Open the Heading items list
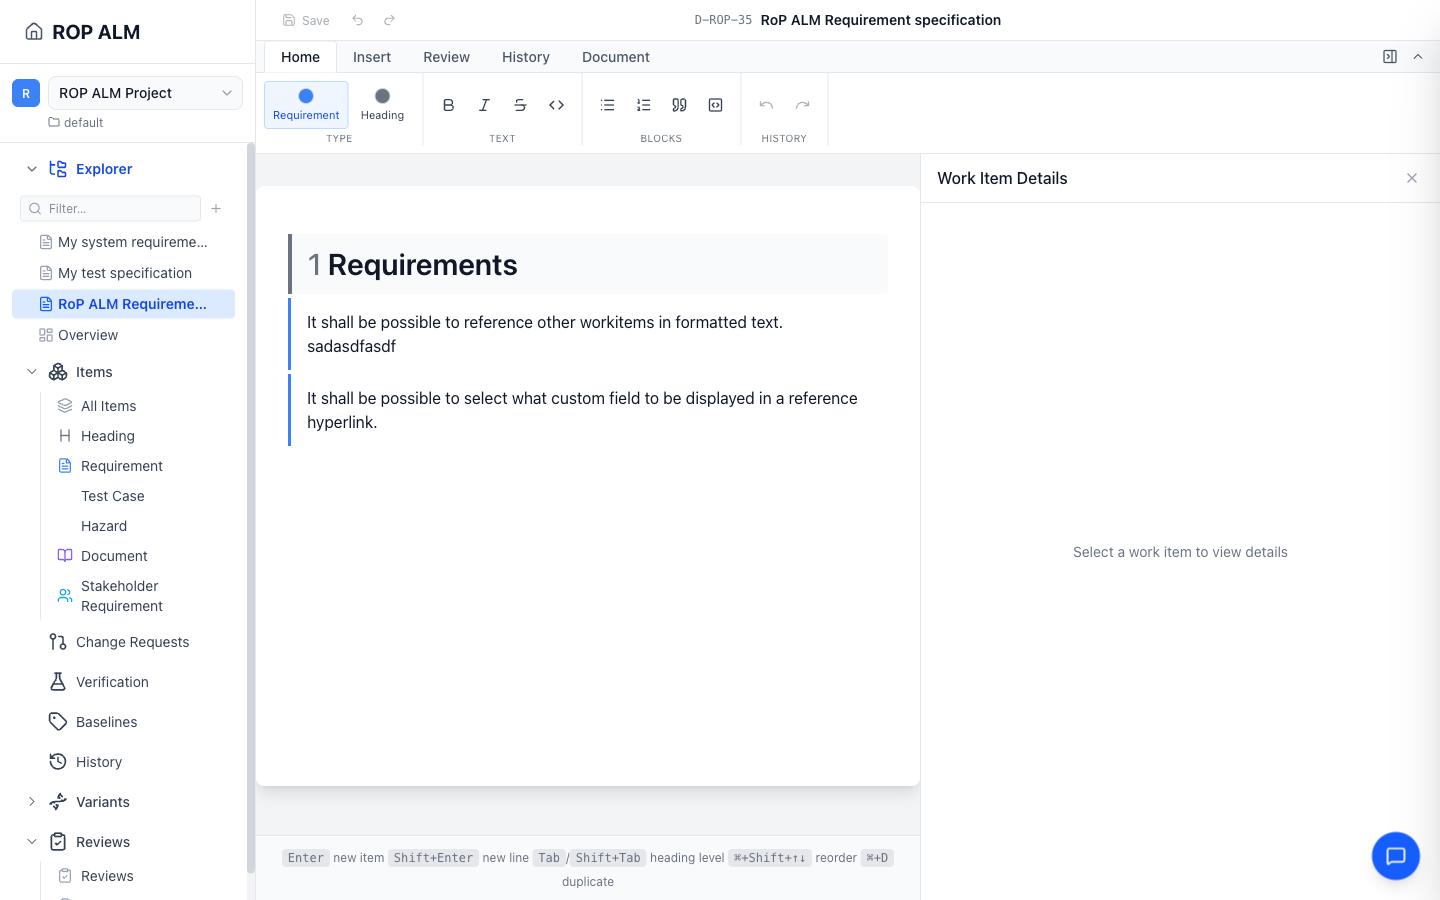Screen dimensions: 1440x900 click(x=108, y=436)
